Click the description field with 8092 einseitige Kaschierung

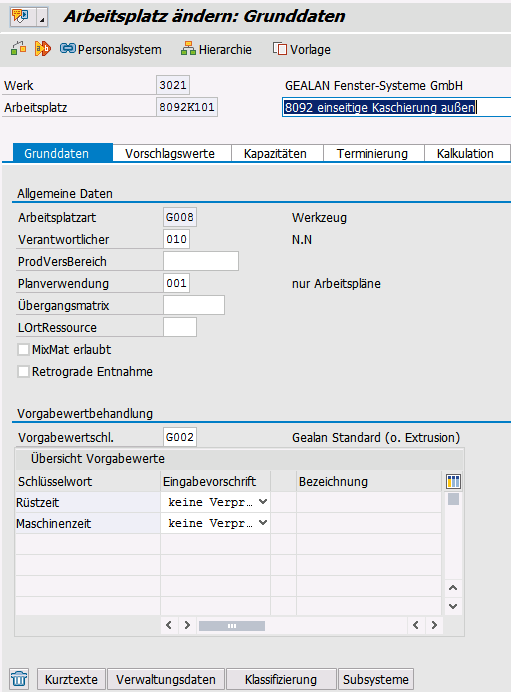click(396, 107)
